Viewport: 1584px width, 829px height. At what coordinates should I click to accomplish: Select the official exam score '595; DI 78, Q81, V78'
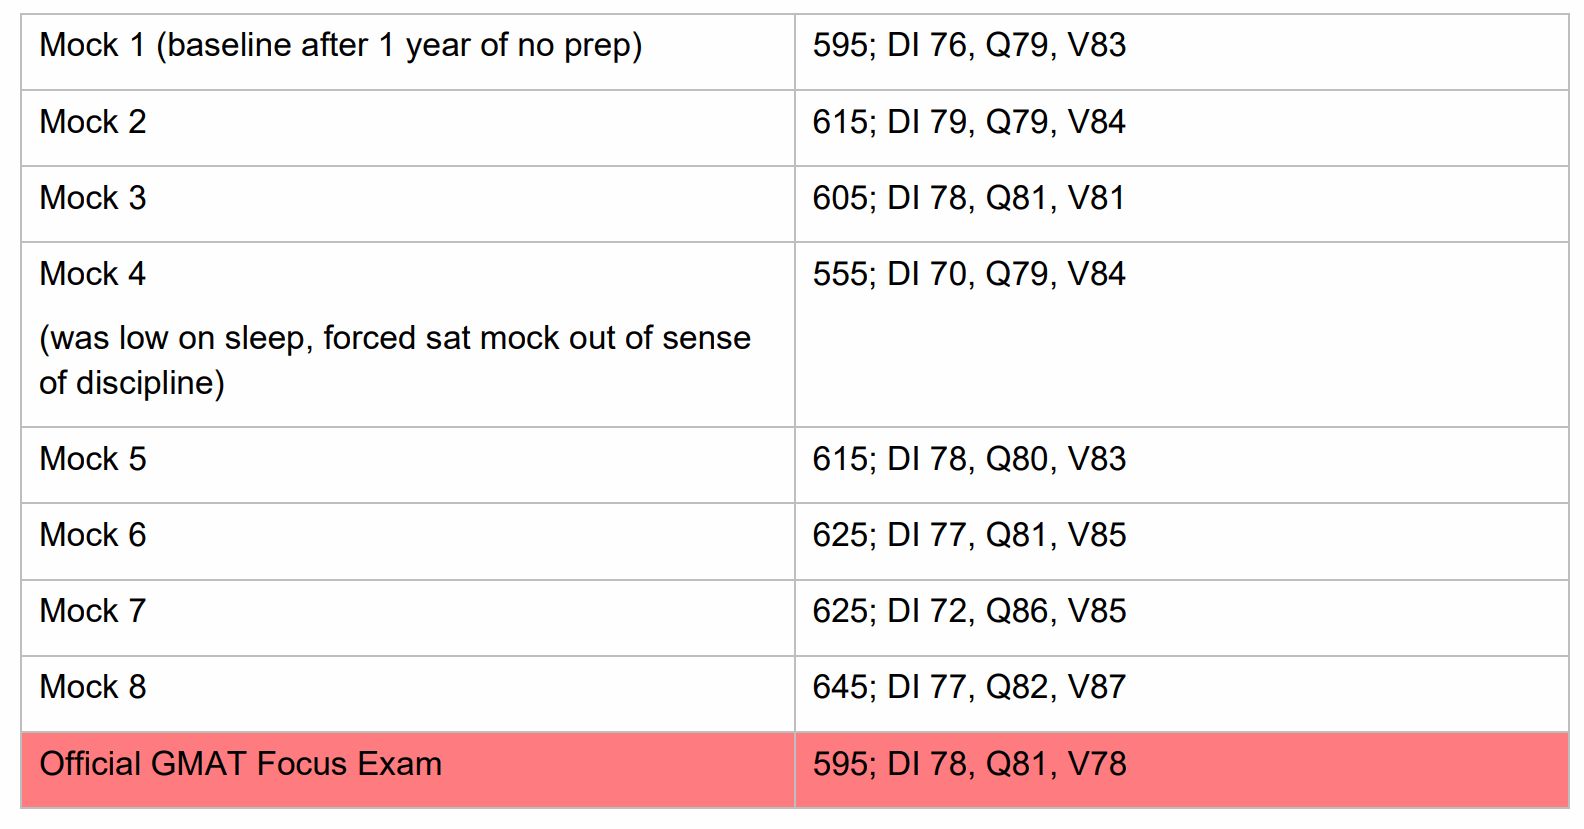pyautogui.click(x=968, y=764)
